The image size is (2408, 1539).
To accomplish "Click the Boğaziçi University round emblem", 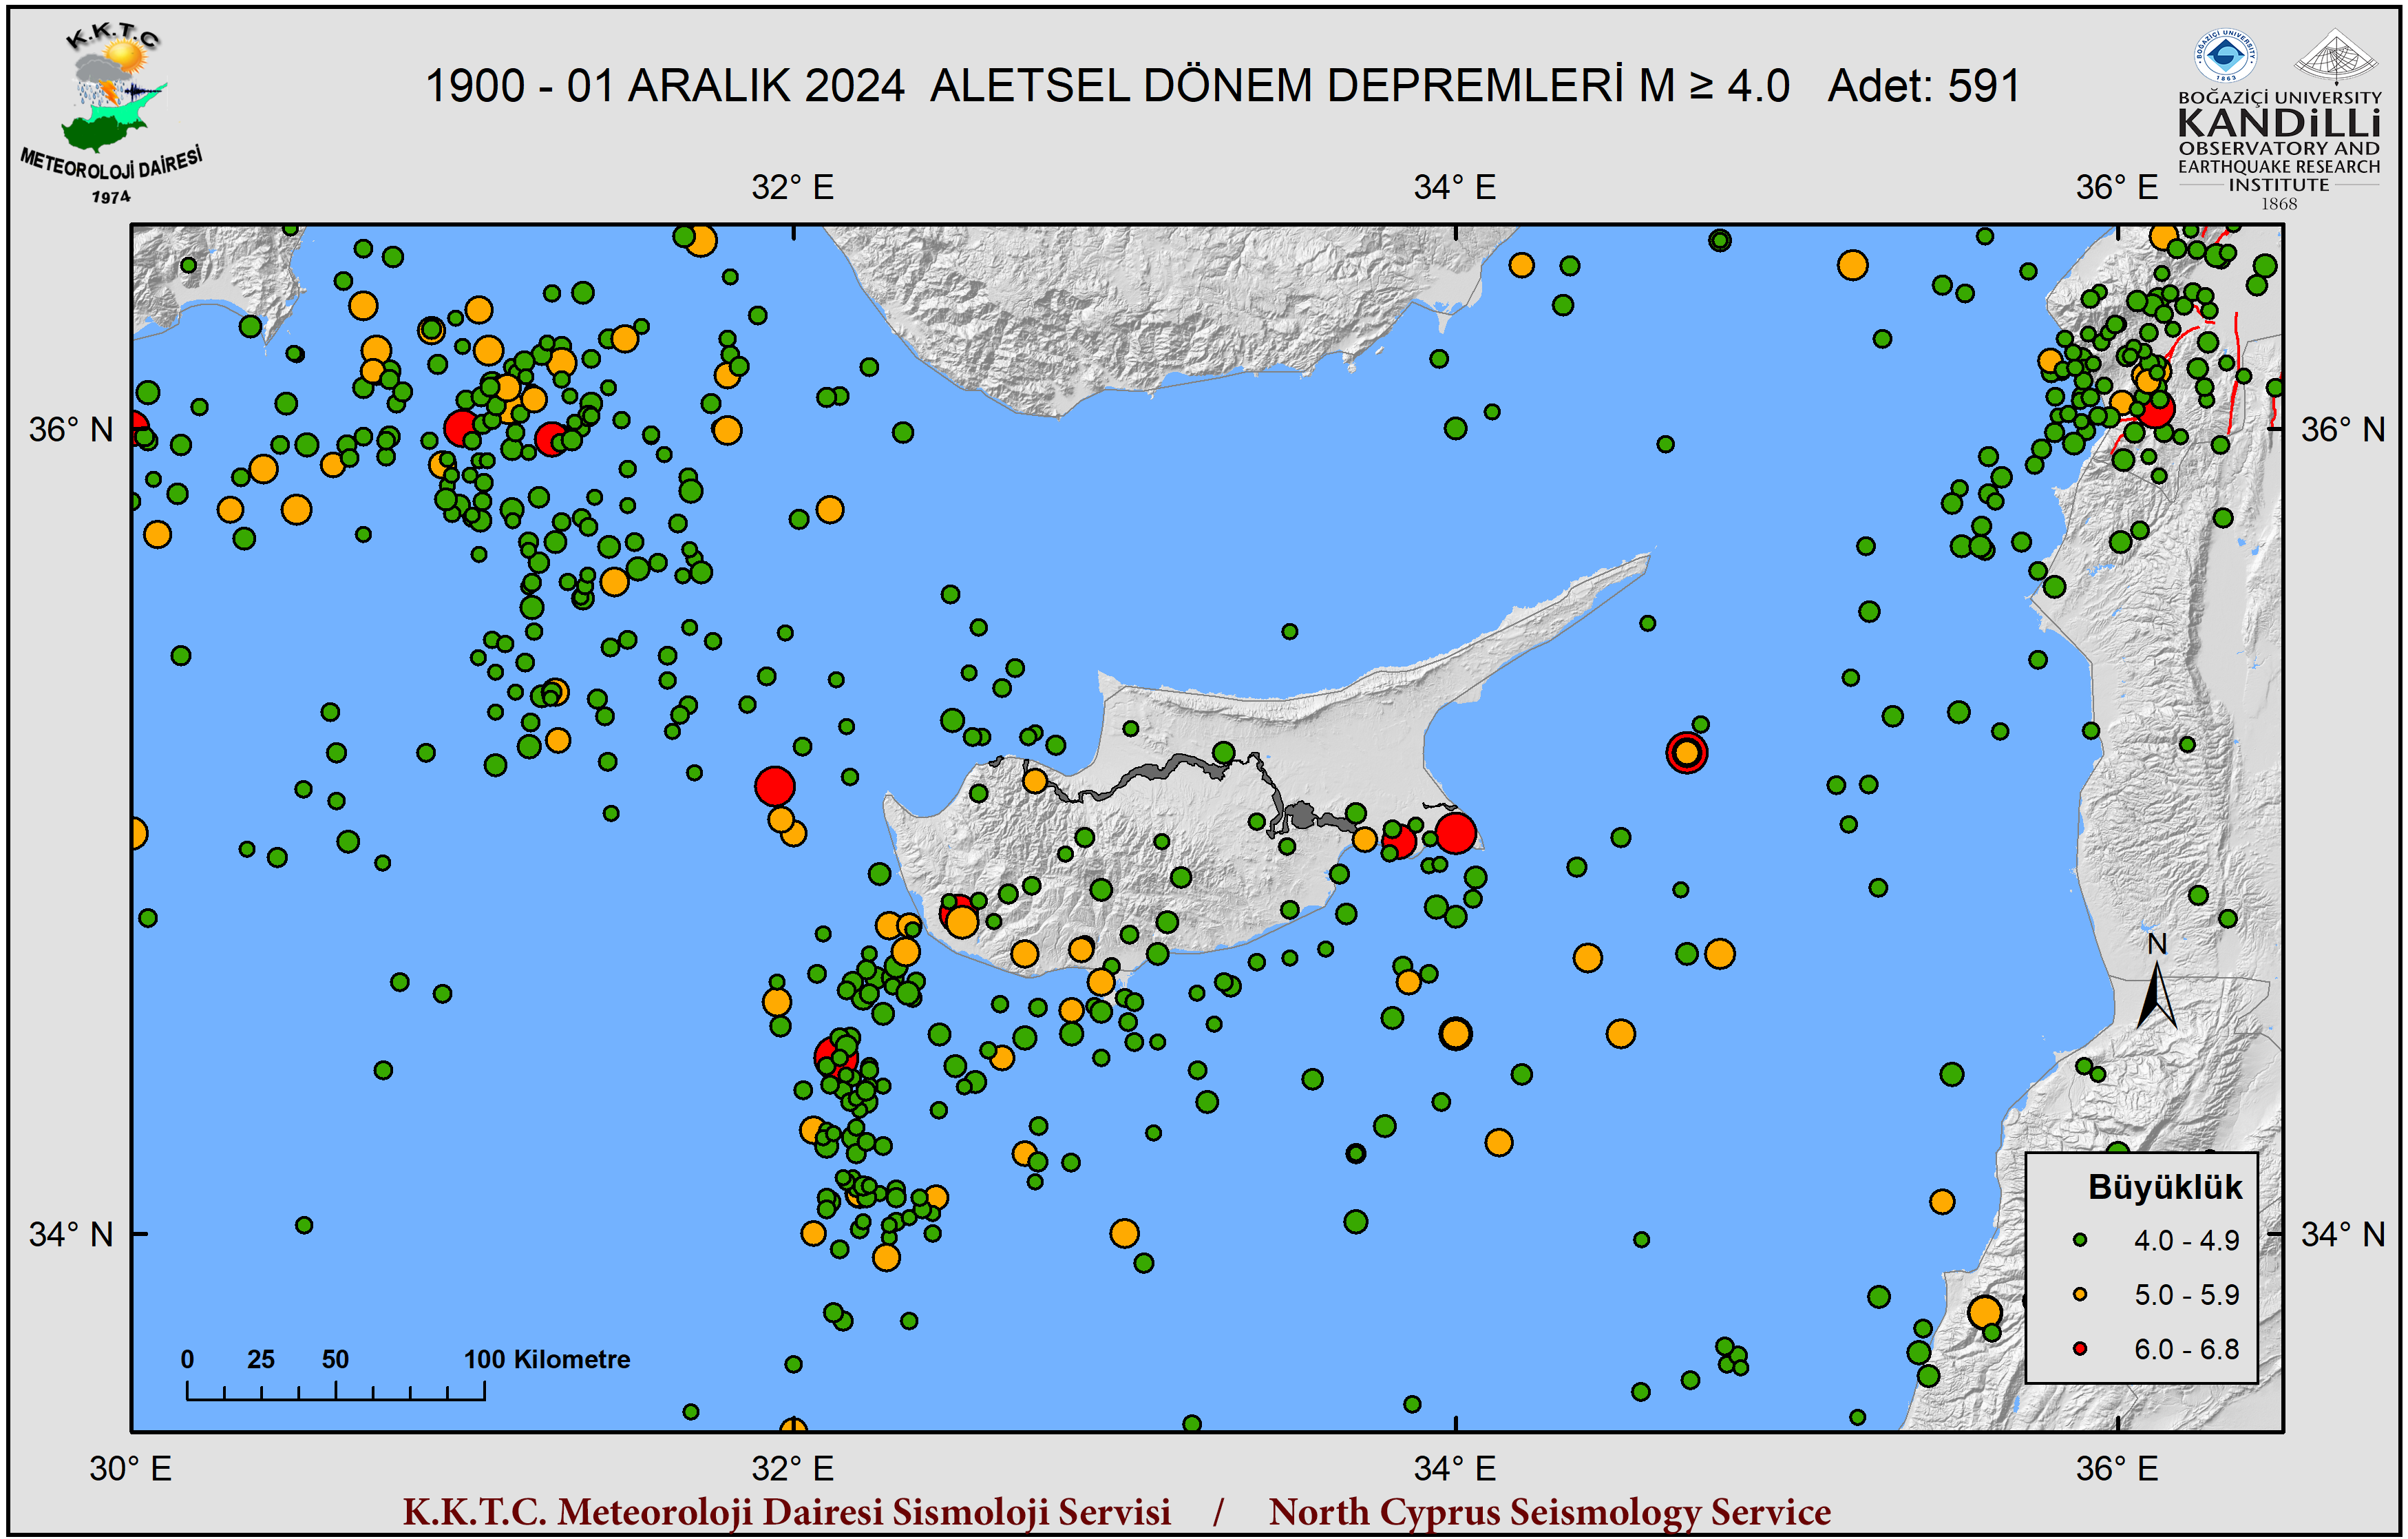I will [x=2225, y=56].
